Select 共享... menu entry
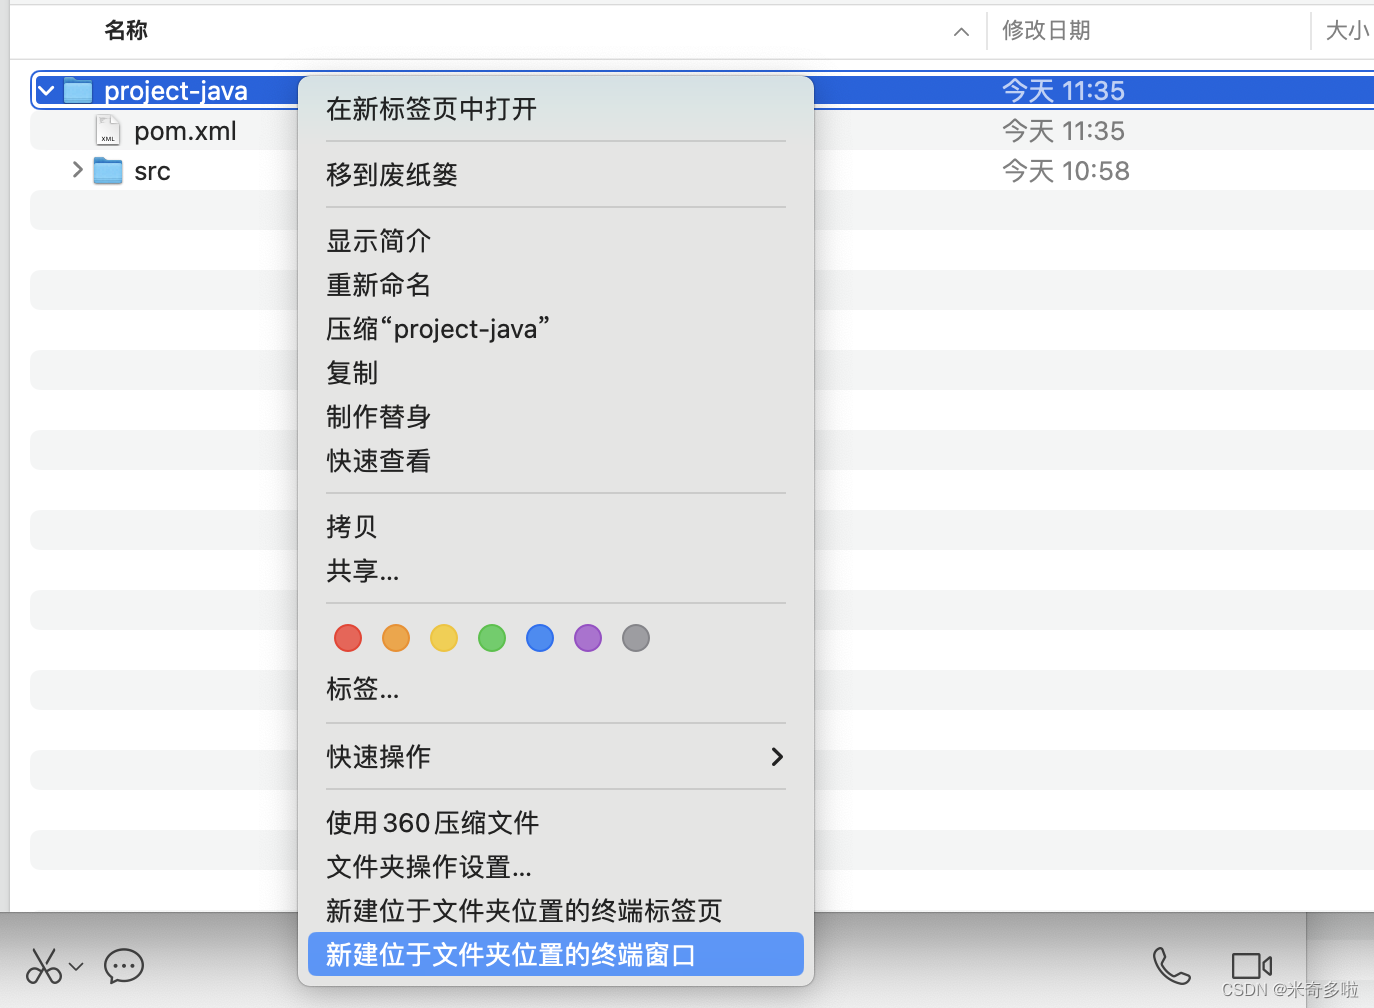The width and height of the screenshot is (1374, 1008). click(x=556, y=570)
